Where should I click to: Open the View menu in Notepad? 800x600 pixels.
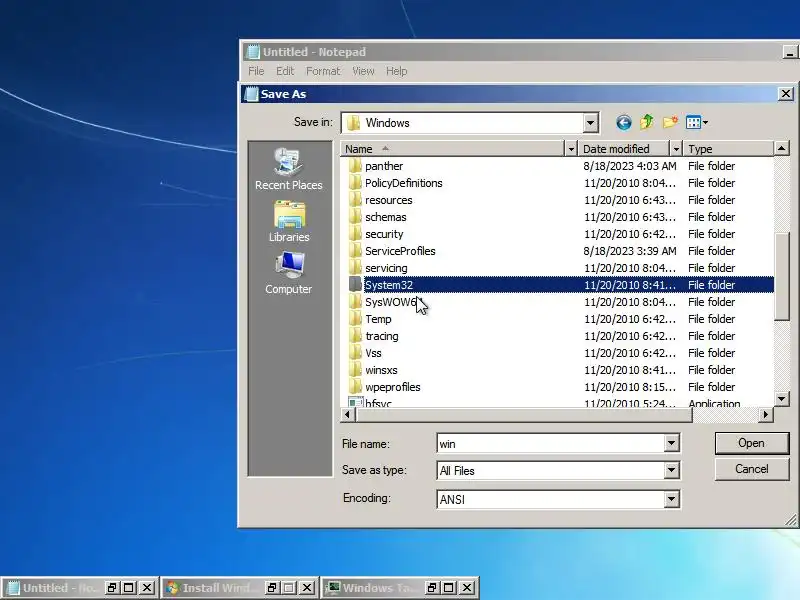click(363, 71)
